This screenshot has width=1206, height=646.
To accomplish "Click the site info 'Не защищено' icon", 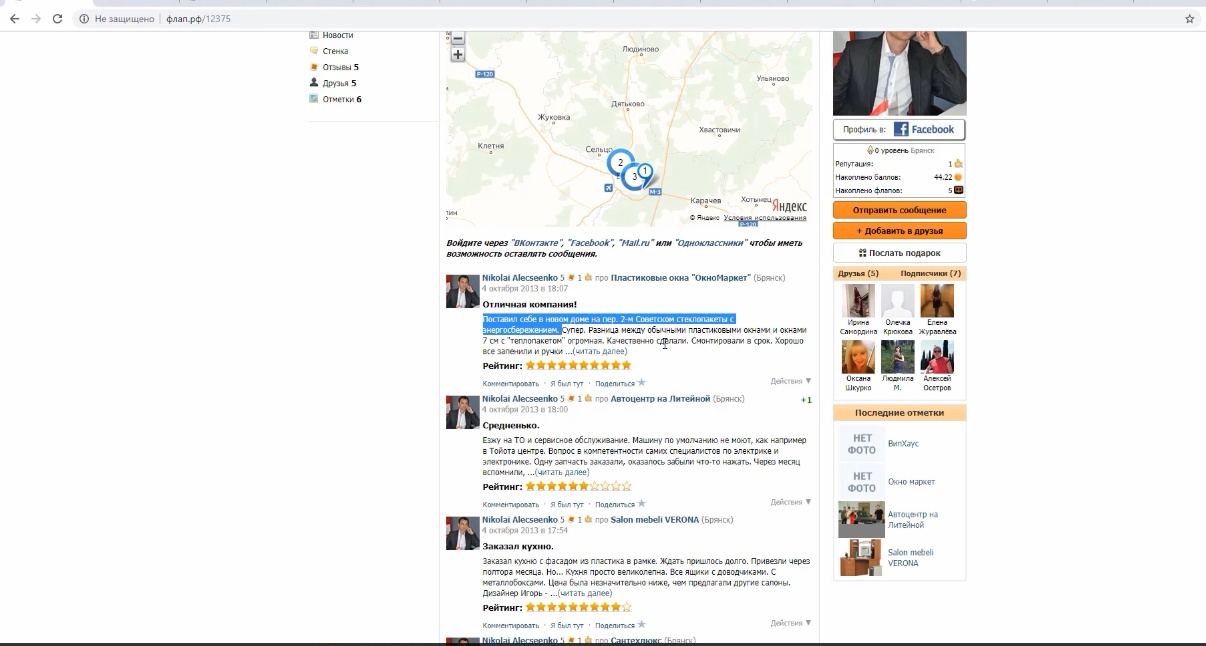I will point(84,18).
